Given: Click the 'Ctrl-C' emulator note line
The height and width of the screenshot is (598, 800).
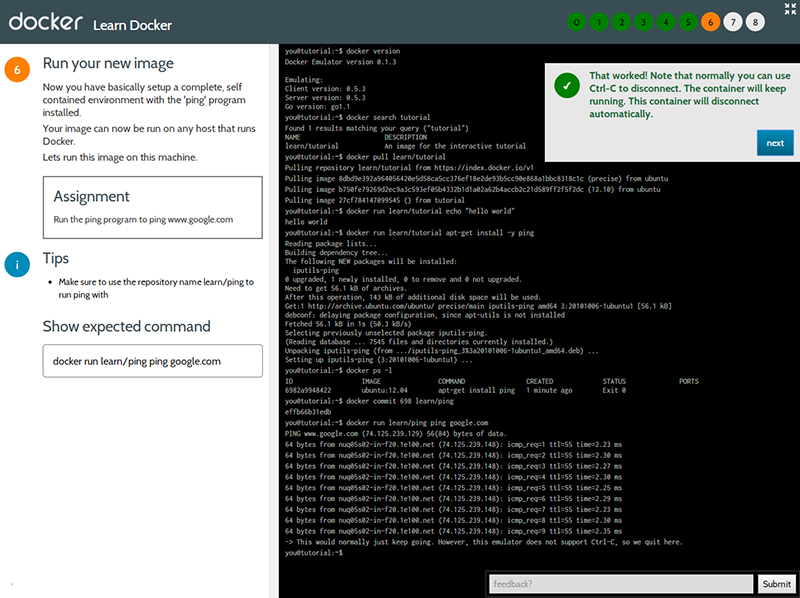Looking at the screenshot, I should (x=483, y=542).
